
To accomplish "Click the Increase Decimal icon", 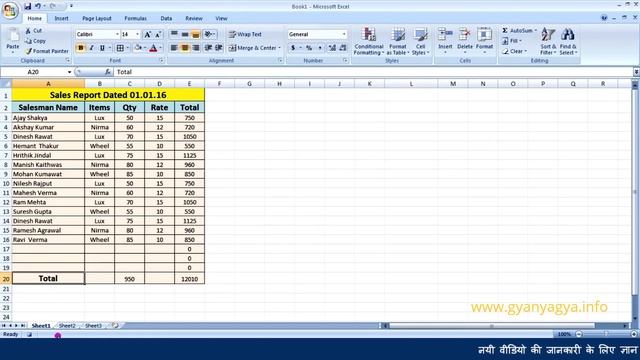I will pyautogui.click(x=332, y=48).
